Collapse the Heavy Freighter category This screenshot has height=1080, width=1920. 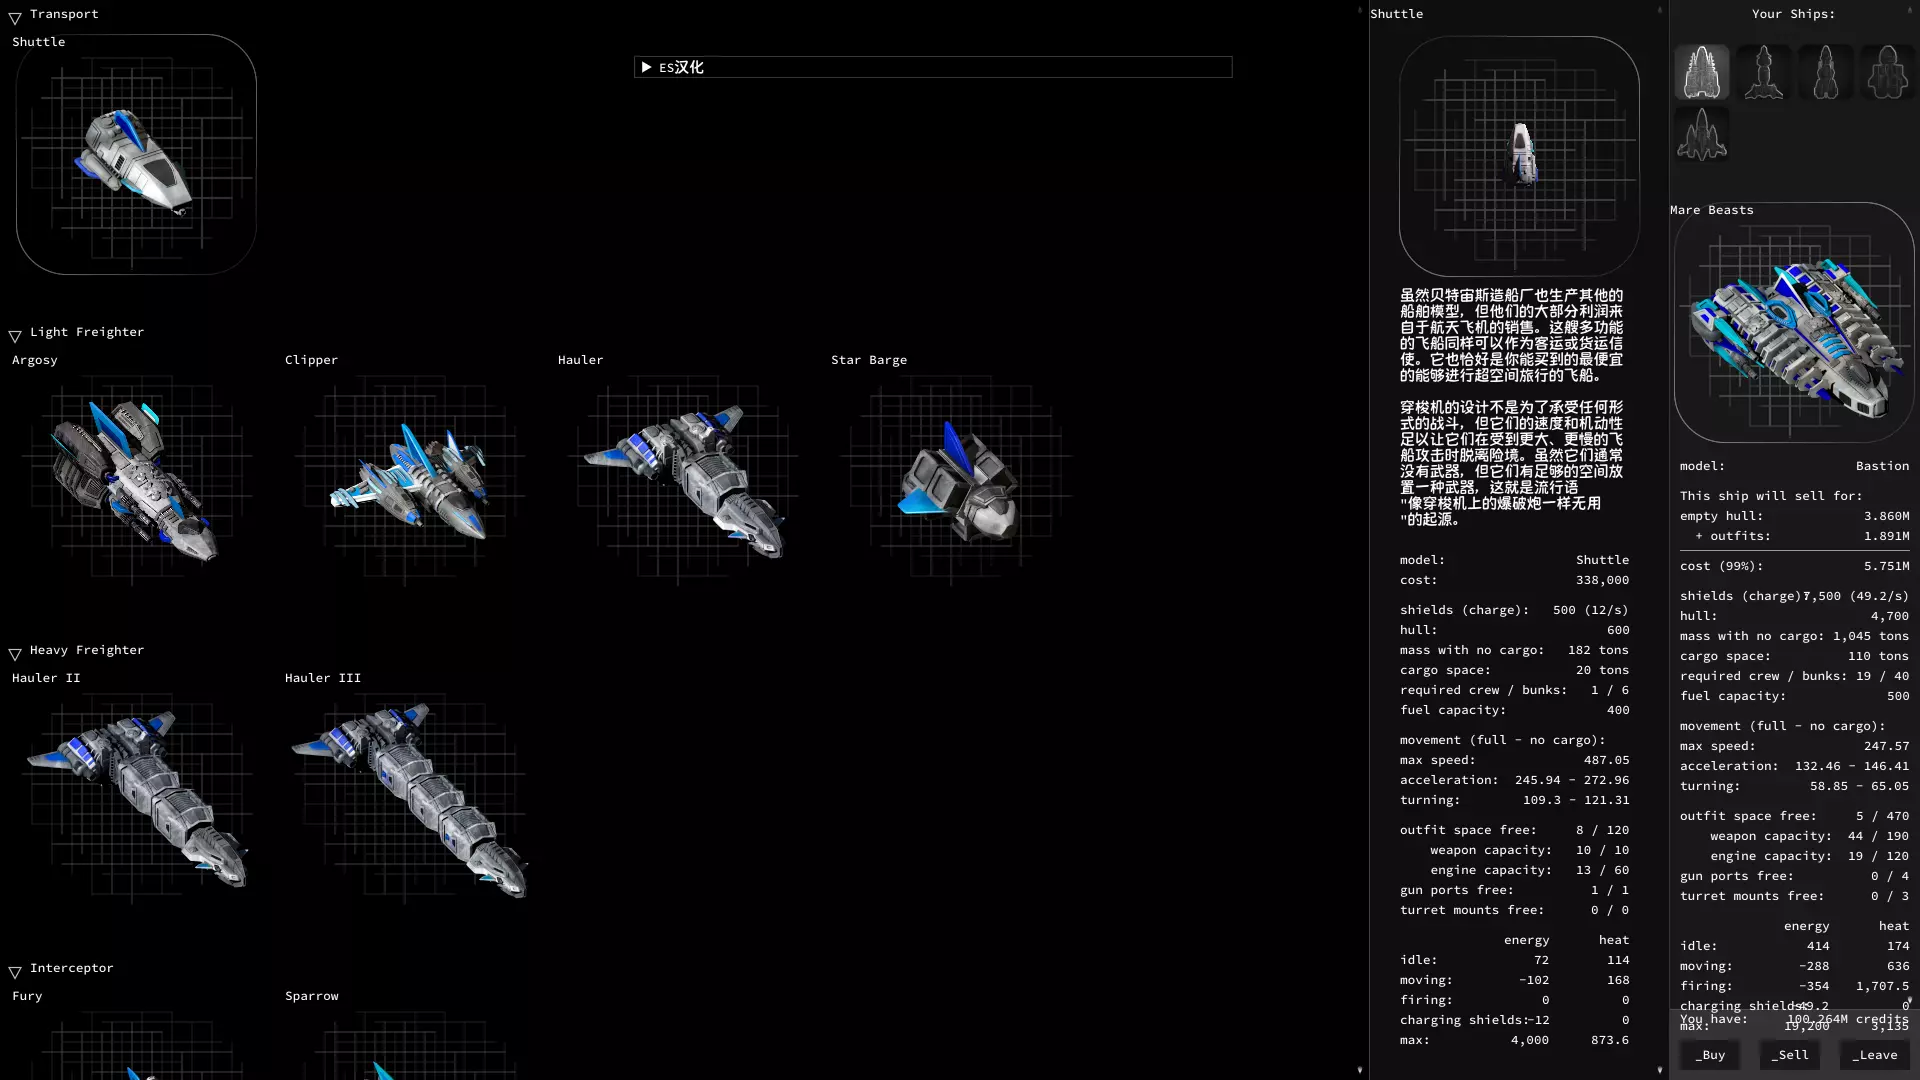pos(15,653)
